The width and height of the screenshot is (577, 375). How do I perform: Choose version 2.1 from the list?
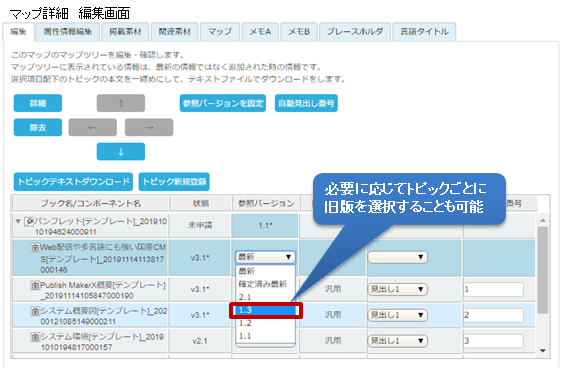pyautogui.click(x=265, y=297)
